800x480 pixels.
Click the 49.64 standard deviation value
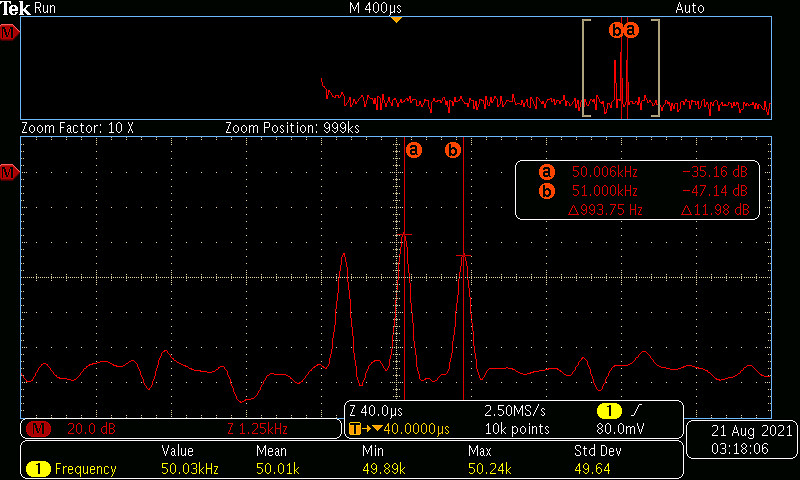click(x=592, y=469)
